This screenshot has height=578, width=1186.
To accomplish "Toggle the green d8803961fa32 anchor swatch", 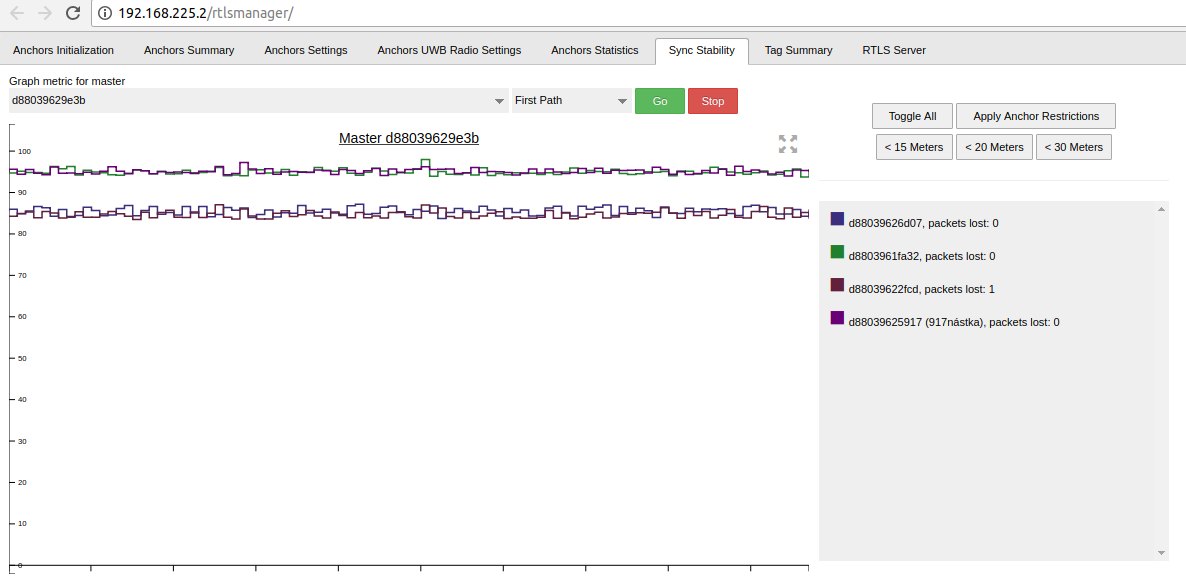I will (838, 252).
